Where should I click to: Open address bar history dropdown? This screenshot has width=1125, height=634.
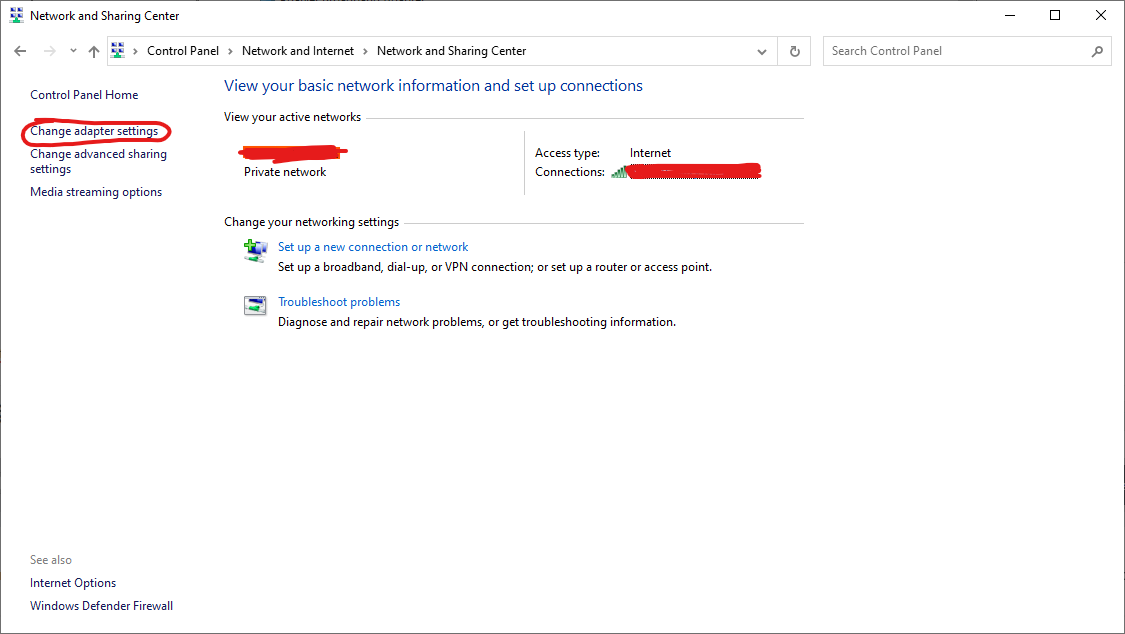point(762,52)
